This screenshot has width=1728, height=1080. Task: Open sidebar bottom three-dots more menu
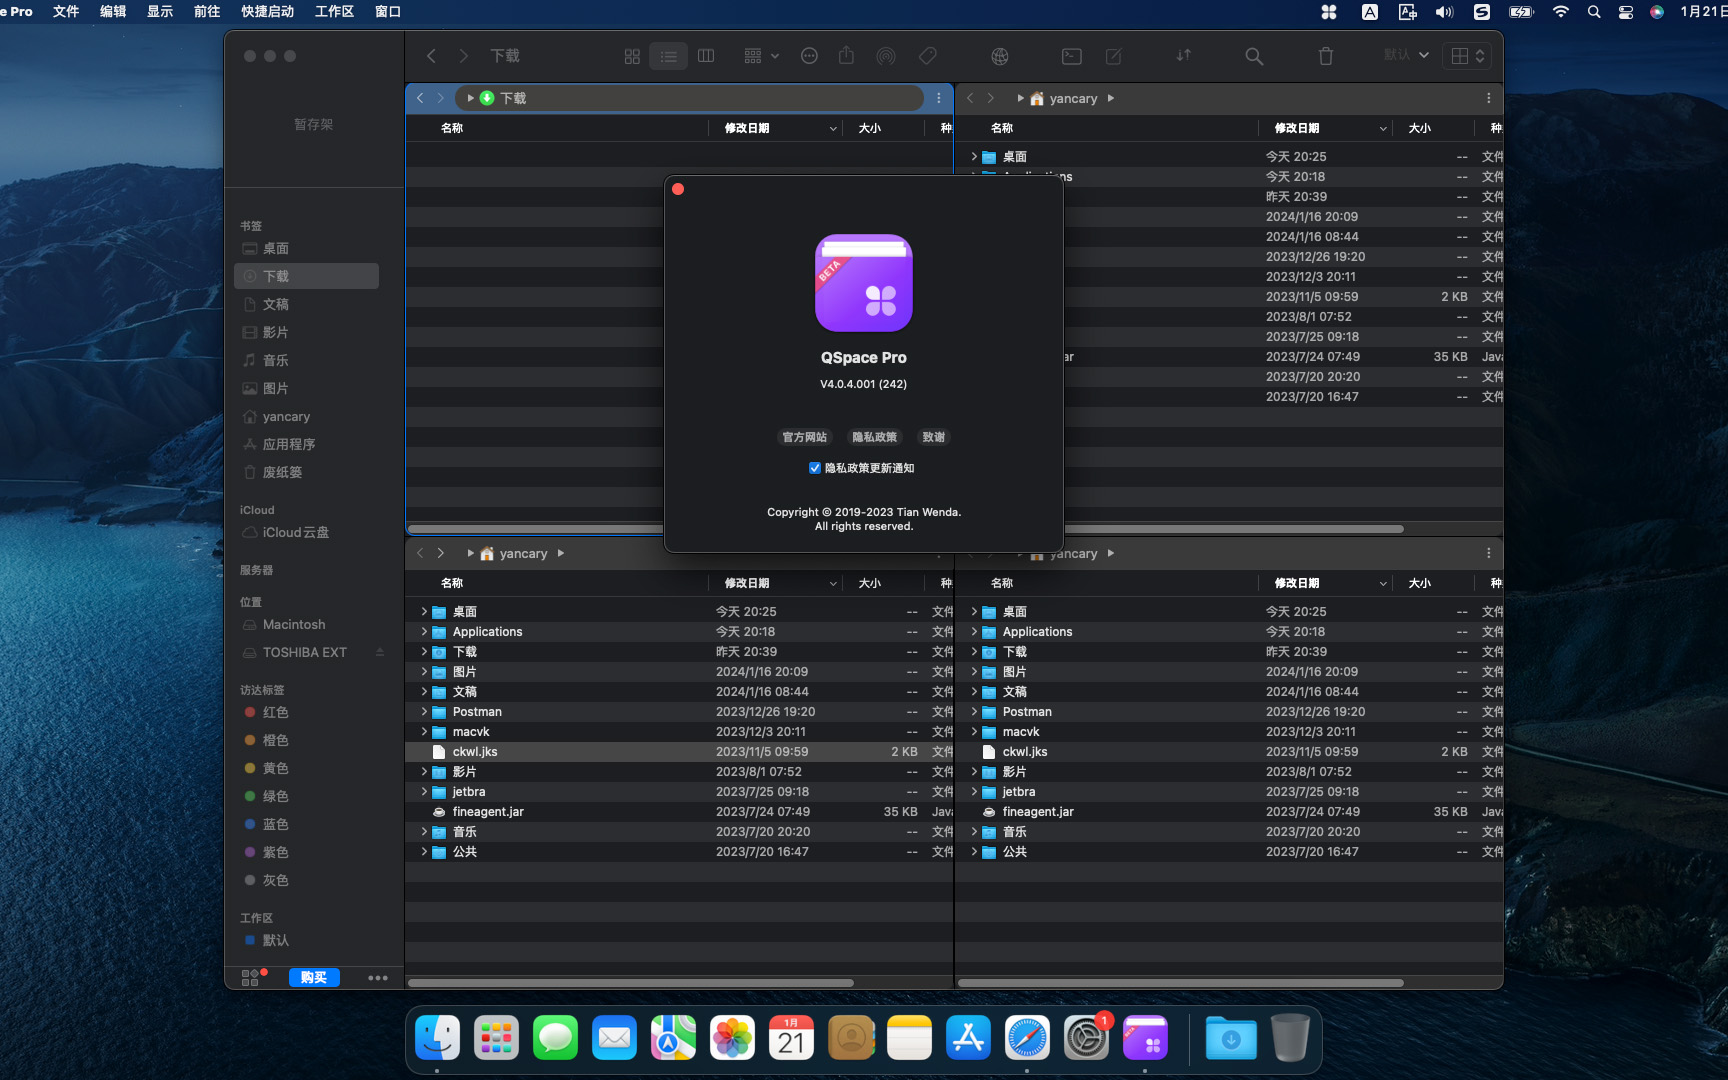coord(377,978)
